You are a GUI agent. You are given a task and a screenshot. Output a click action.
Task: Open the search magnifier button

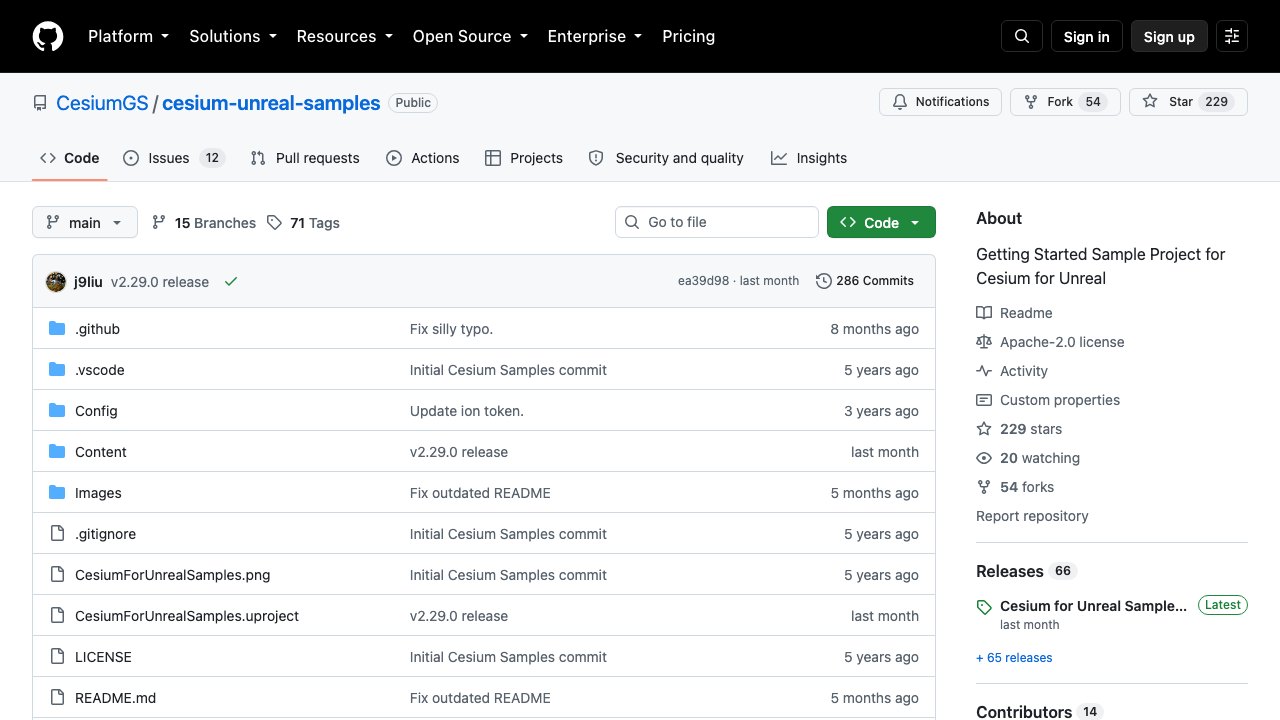[1022, 37]
